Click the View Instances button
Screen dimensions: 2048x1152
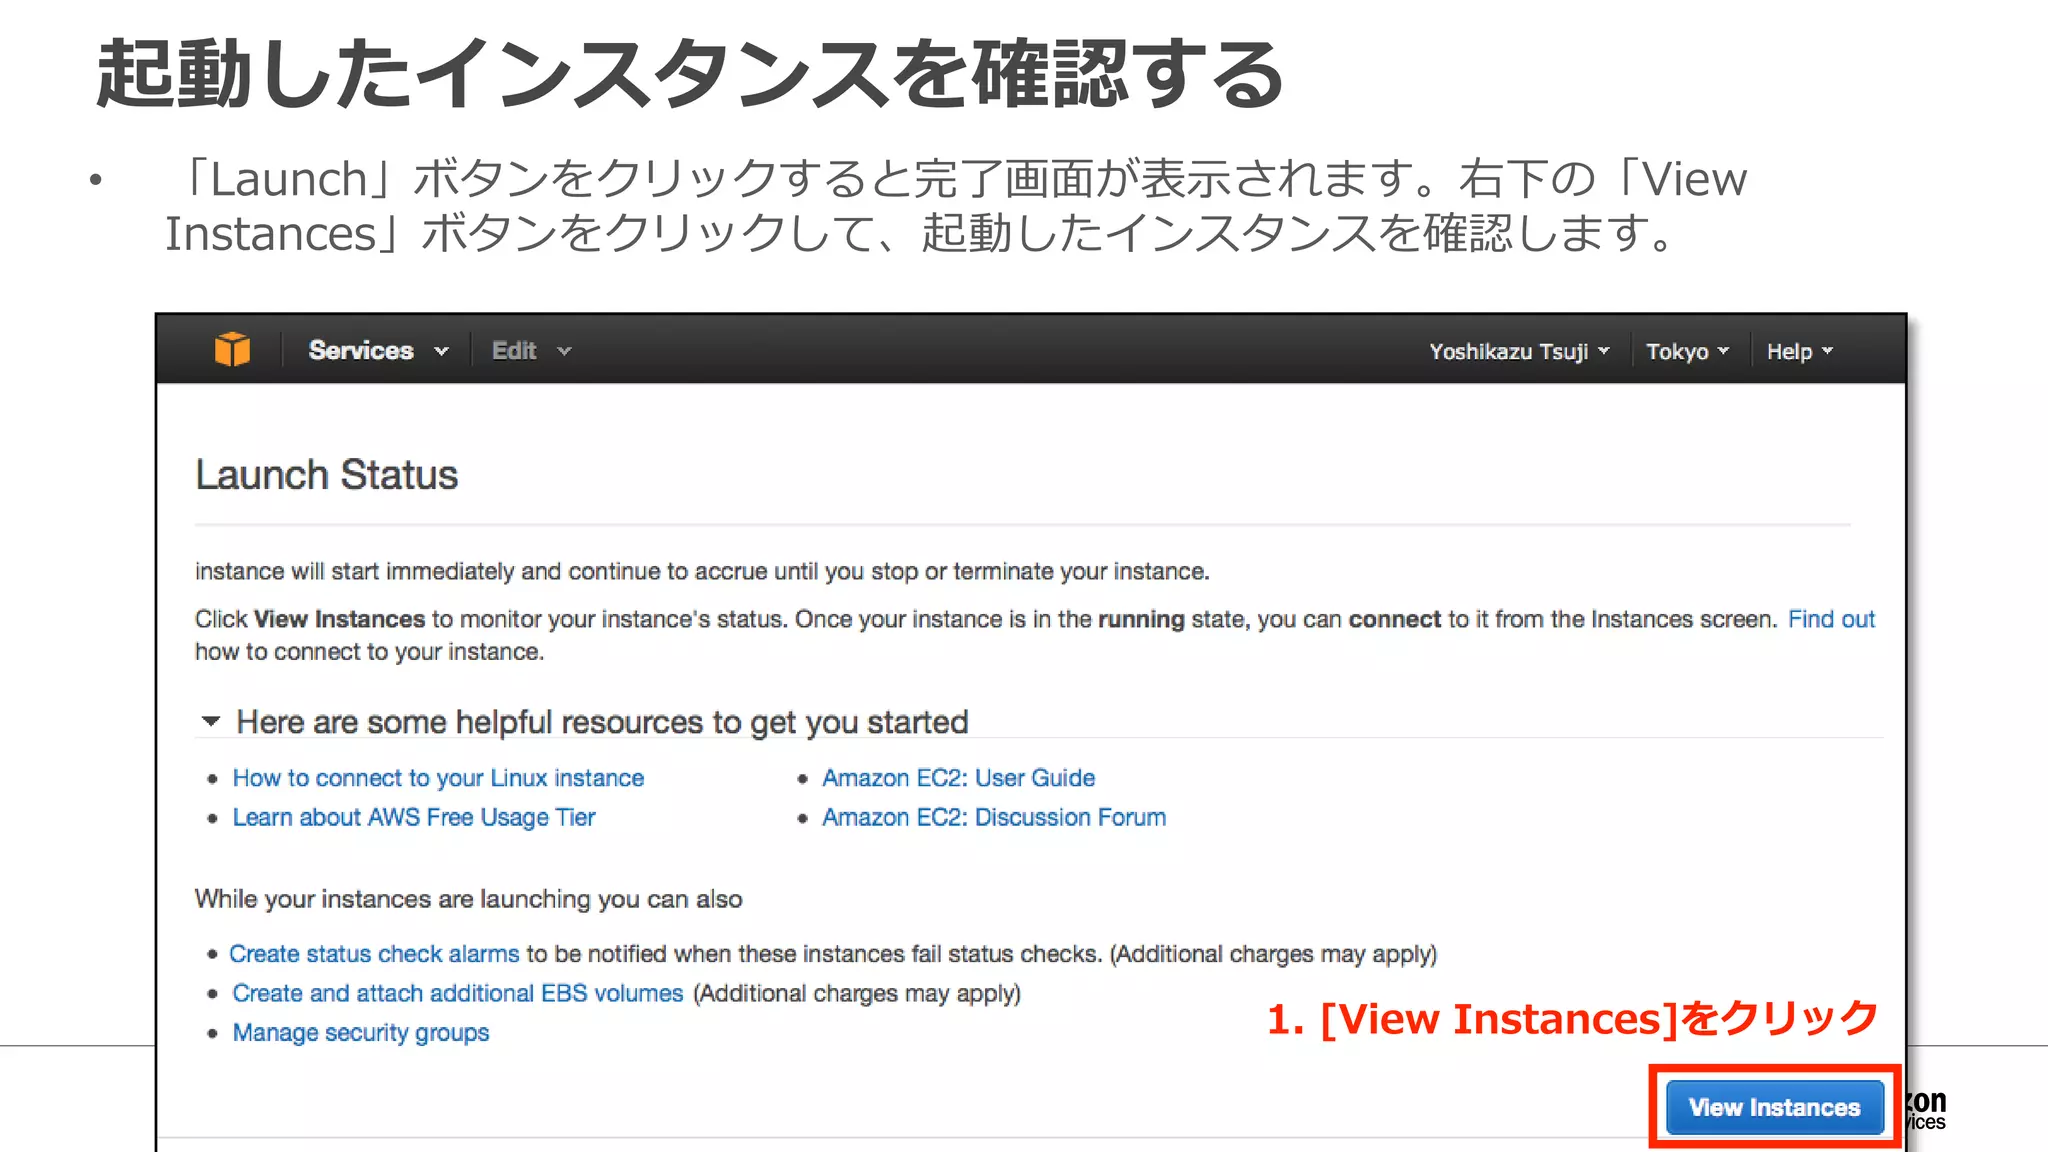1774,1107
